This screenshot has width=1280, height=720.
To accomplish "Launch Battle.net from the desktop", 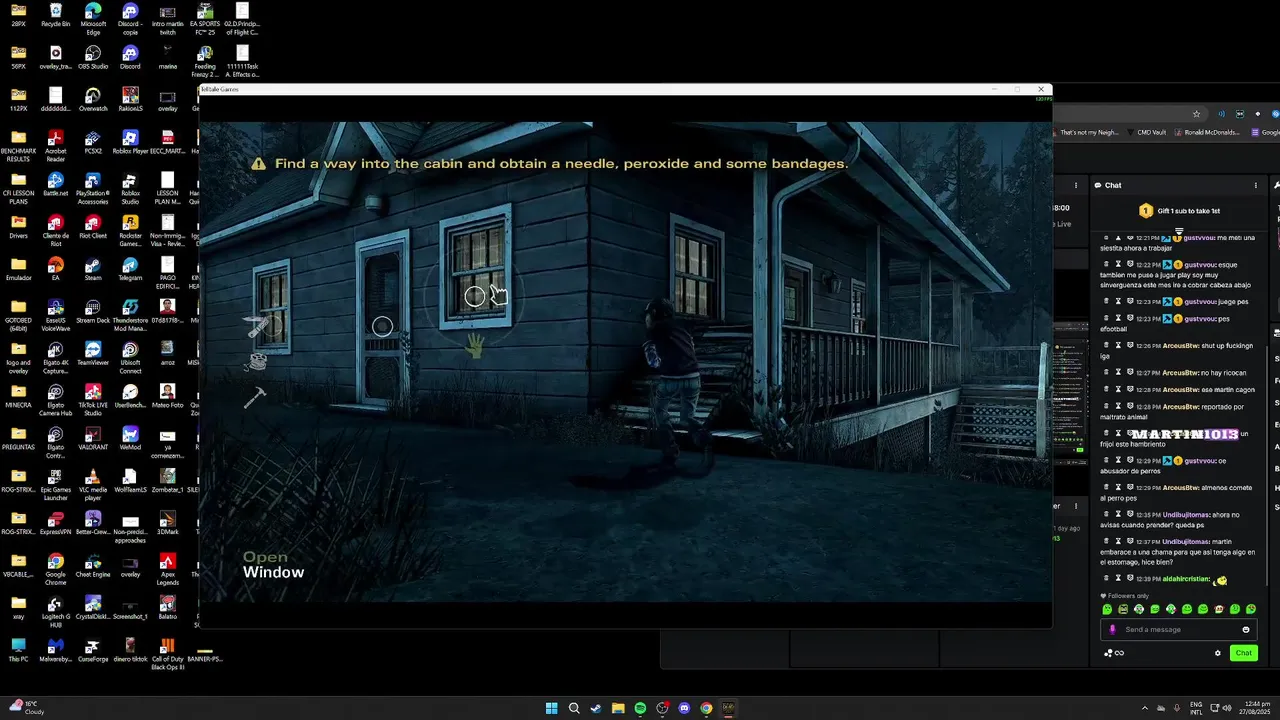I will pyautogui.click(x=56, y=183).
